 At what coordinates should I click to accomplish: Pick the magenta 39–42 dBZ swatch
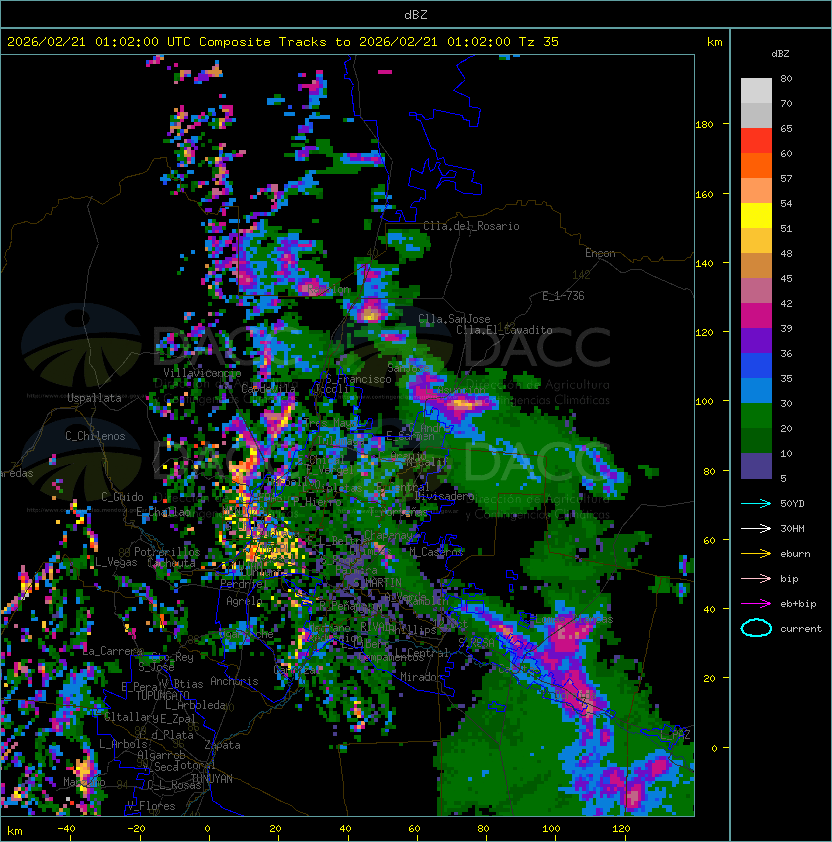tap(756, 316)
